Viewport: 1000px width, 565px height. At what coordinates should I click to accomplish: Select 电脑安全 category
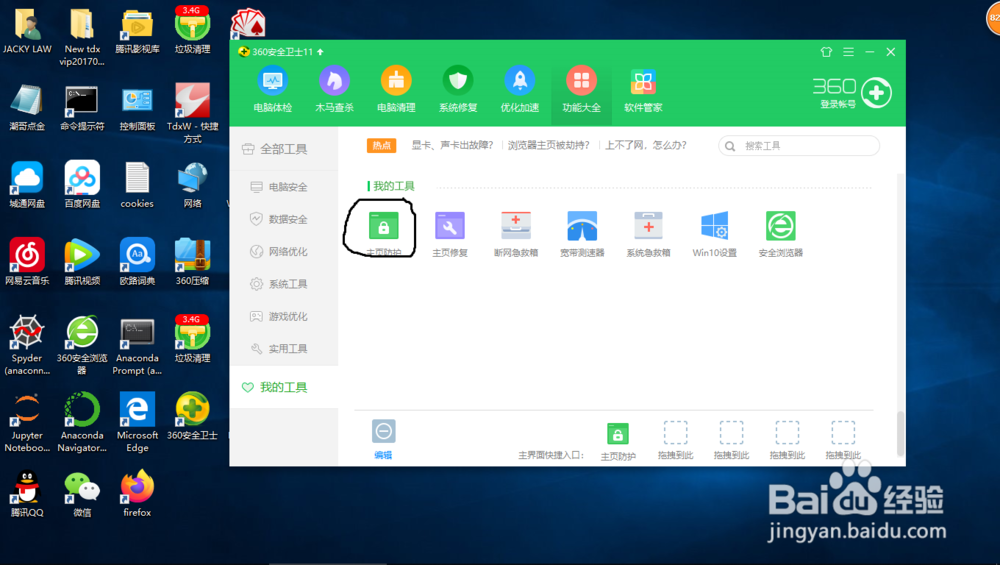[x=284, y=187]
